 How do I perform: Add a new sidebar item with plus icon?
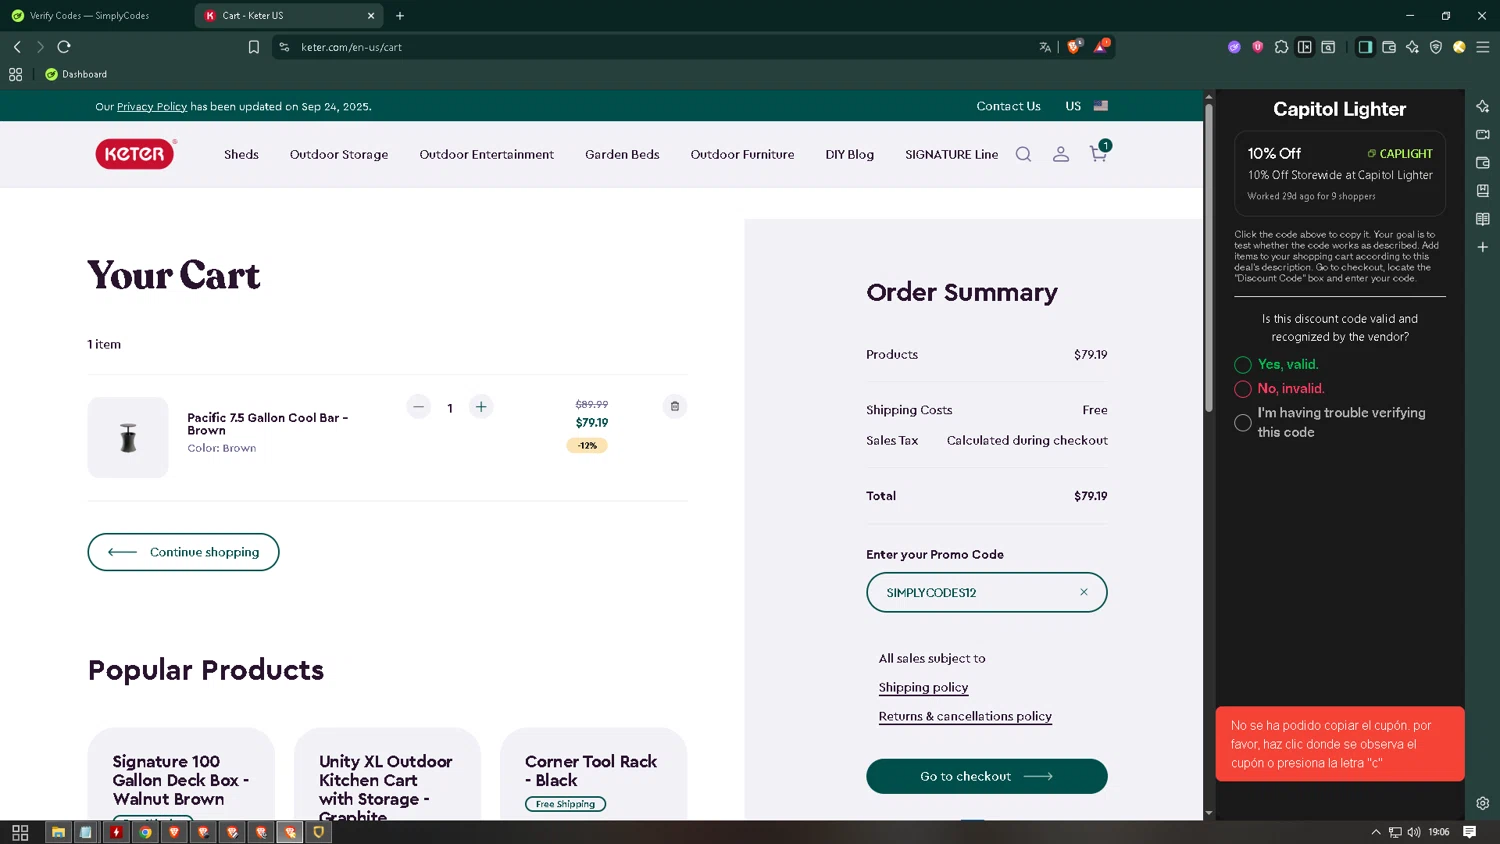coord(1483,247)
